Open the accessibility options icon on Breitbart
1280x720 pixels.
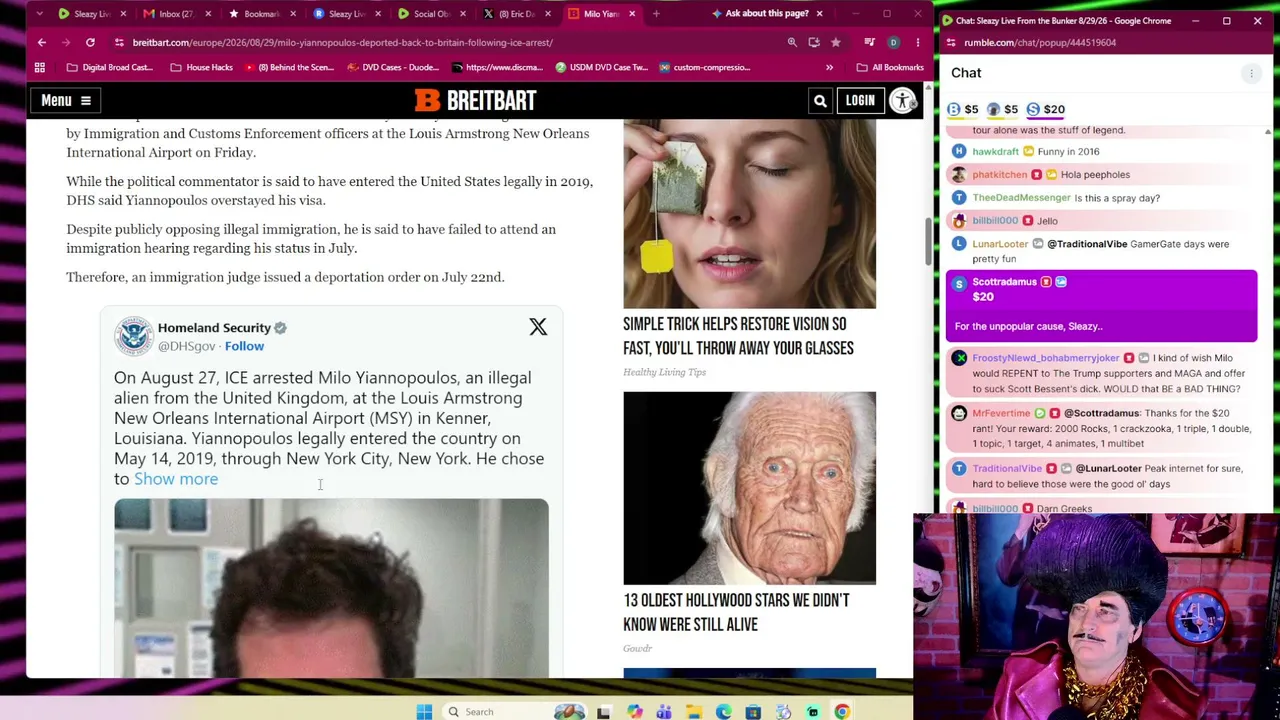coord(902,100)
